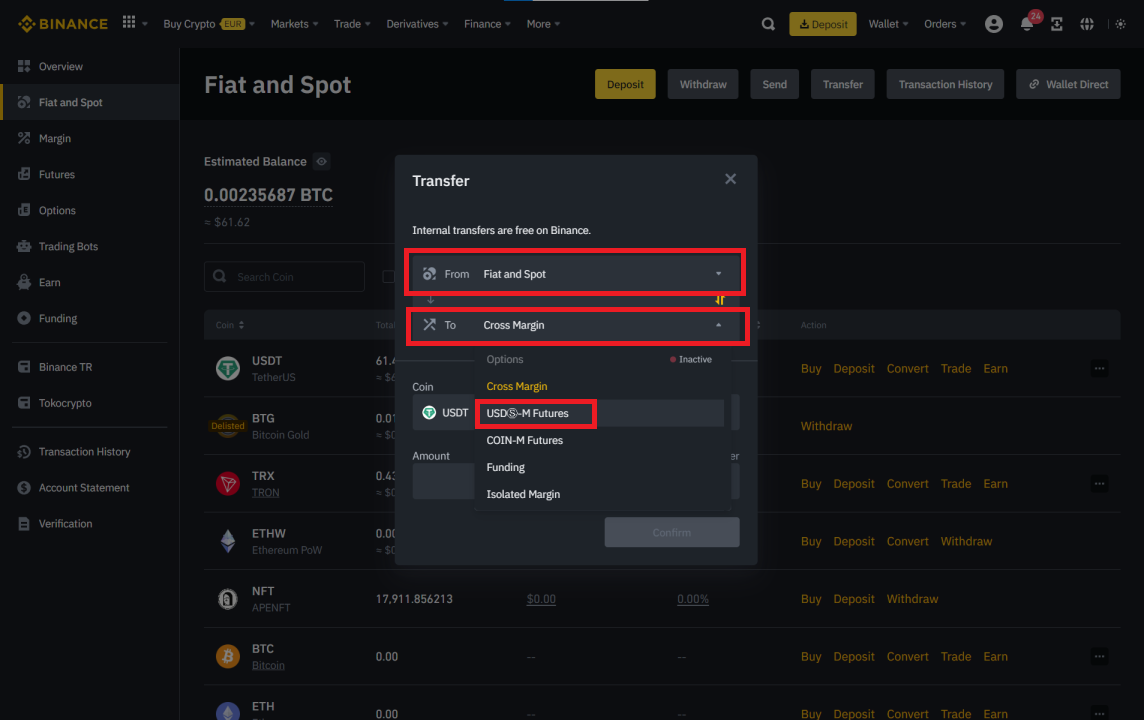1144x720 pixels.
Task: Open Wallet Direct
Action: (1068, 84)
